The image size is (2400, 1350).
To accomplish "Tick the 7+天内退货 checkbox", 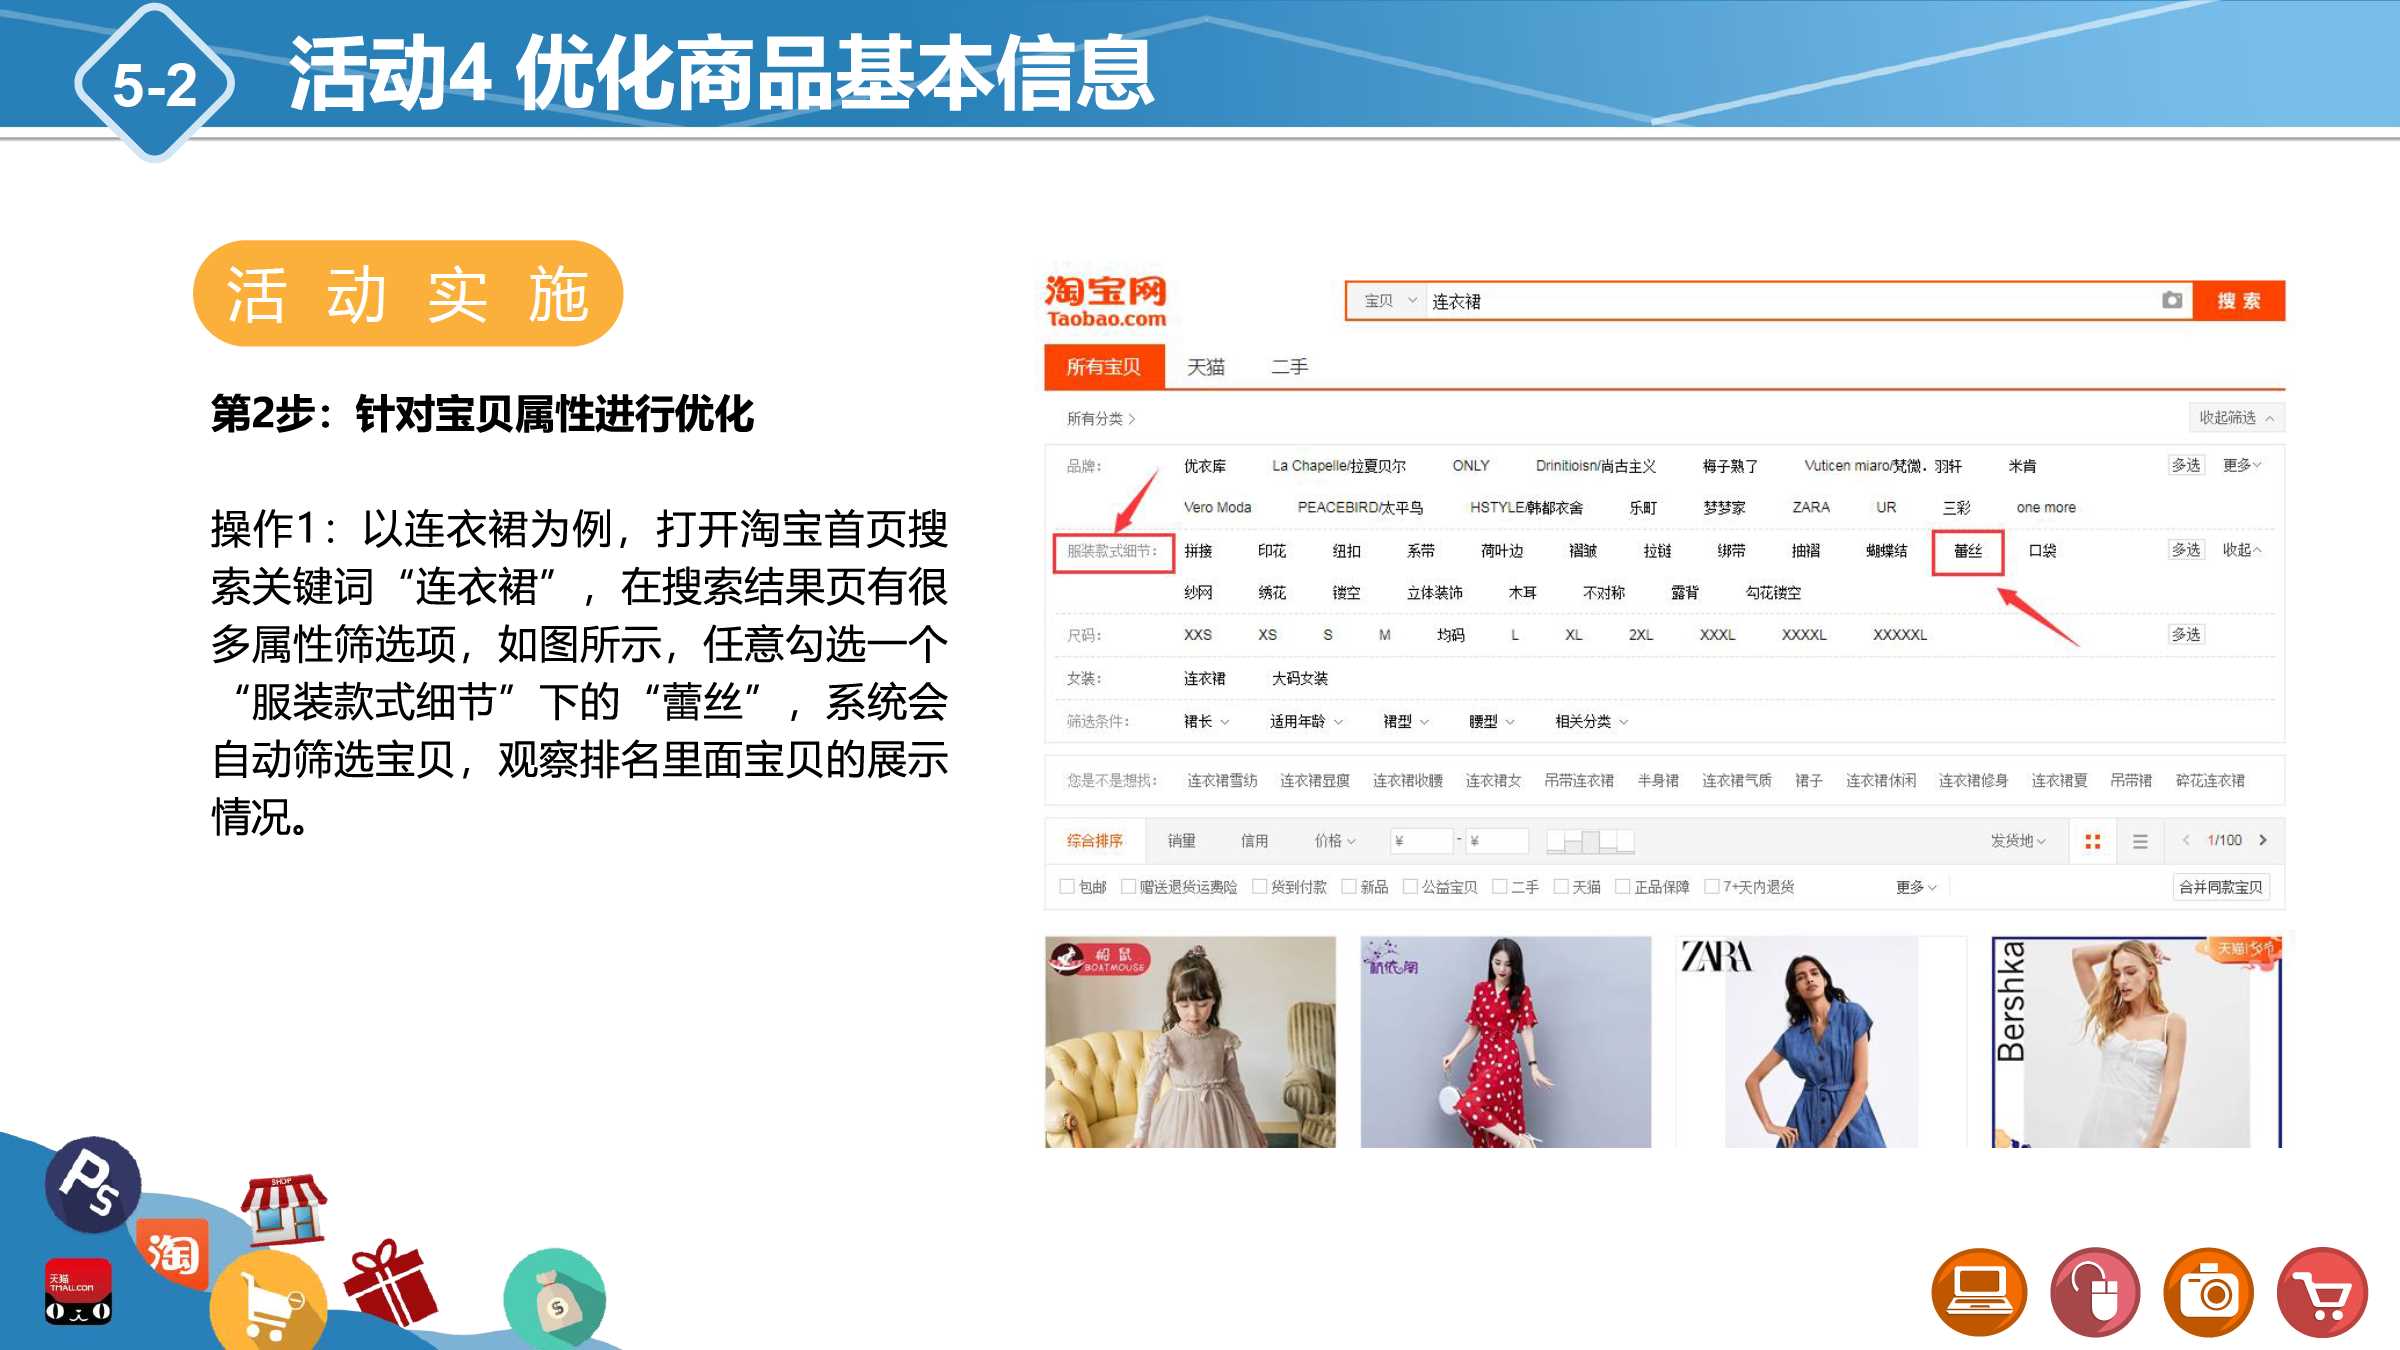I will (x=1711, y=886).
